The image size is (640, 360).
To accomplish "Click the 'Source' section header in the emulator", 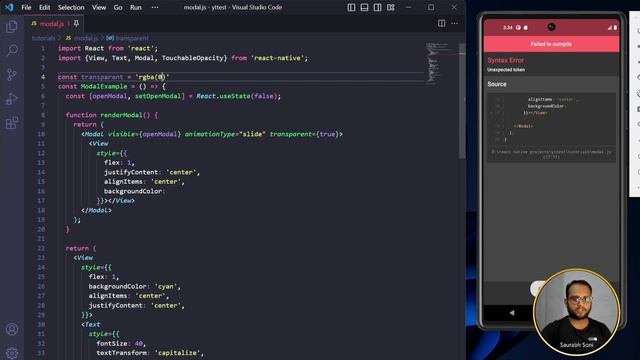I will [x=497, y=84].
